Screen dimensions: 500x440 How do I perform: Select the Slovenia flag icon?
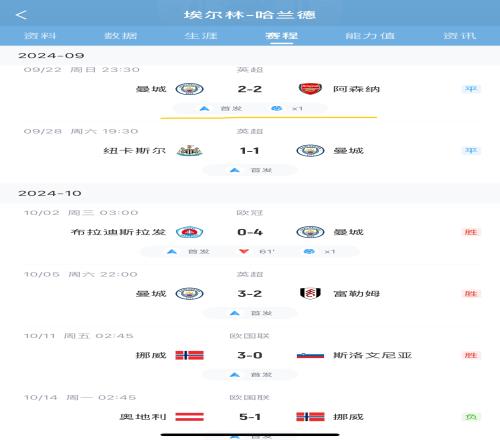coord(310,355)
